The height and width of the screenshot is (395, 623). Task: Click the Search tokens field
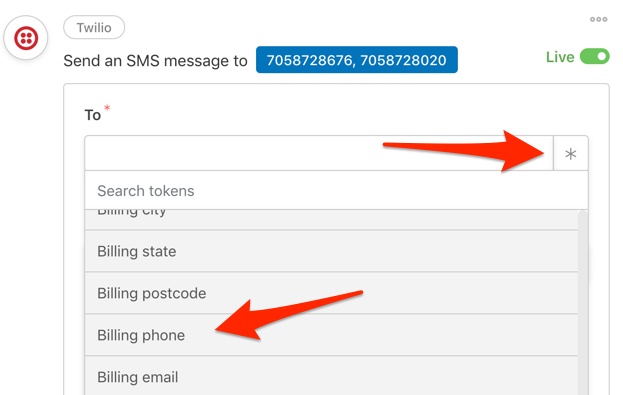336,191
